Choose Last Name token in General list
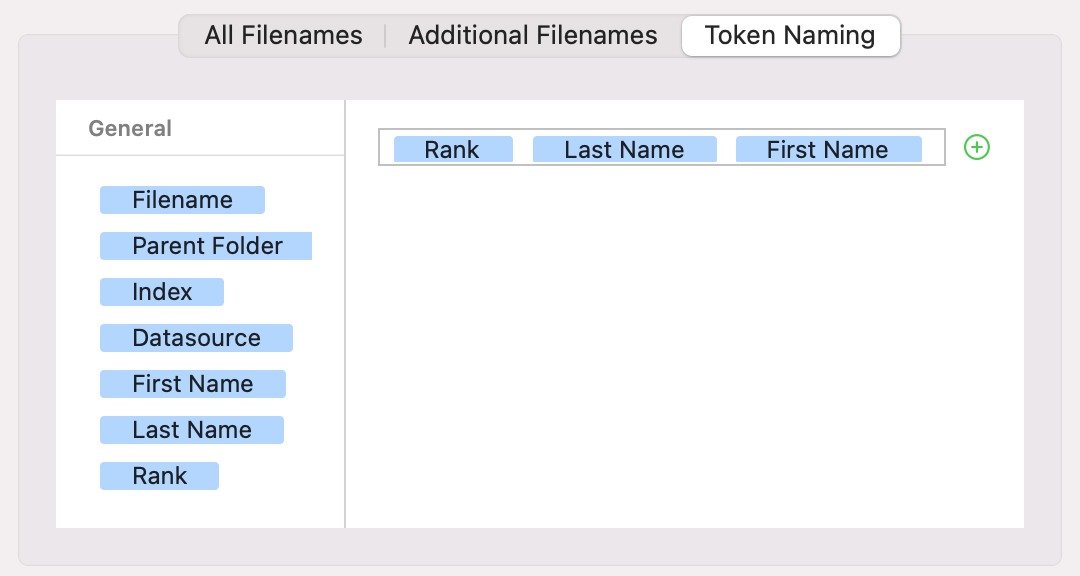1080x576 pixels. (191, 430)
